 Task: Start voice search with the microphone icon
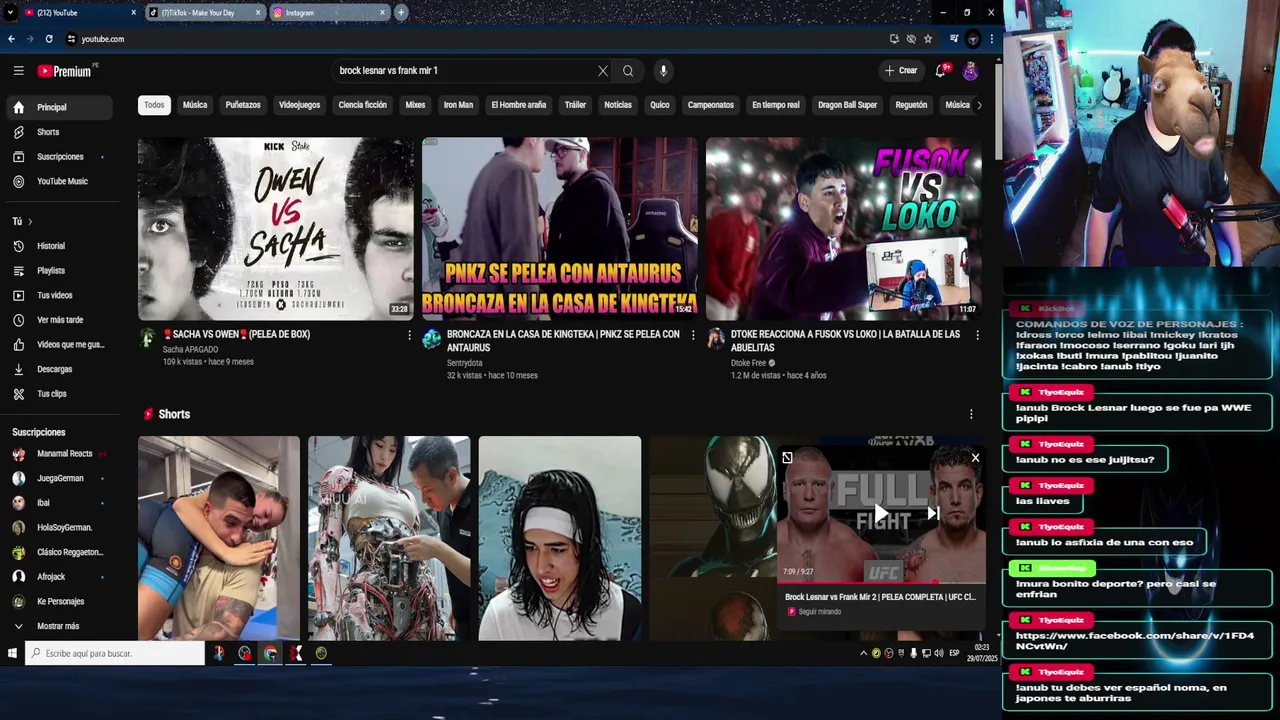[662, 71]
